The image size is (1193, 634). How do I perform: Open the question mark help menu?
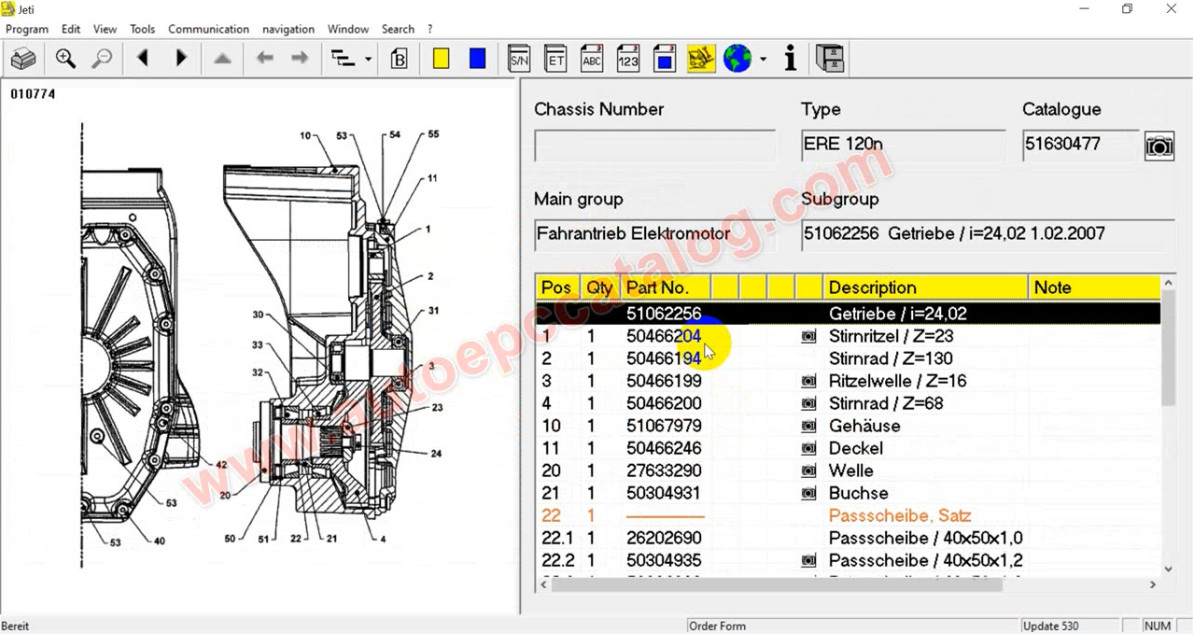pyautogui.click(x=430, y=29)
